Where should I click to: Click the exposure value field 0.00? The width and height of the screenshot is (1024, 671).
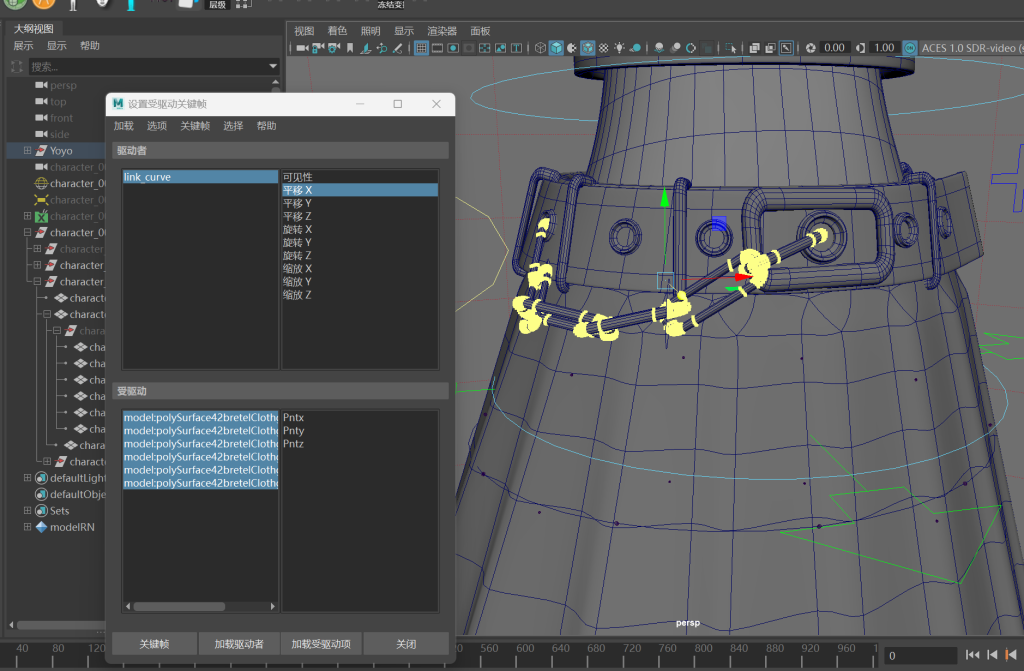[x=835, y=48]
